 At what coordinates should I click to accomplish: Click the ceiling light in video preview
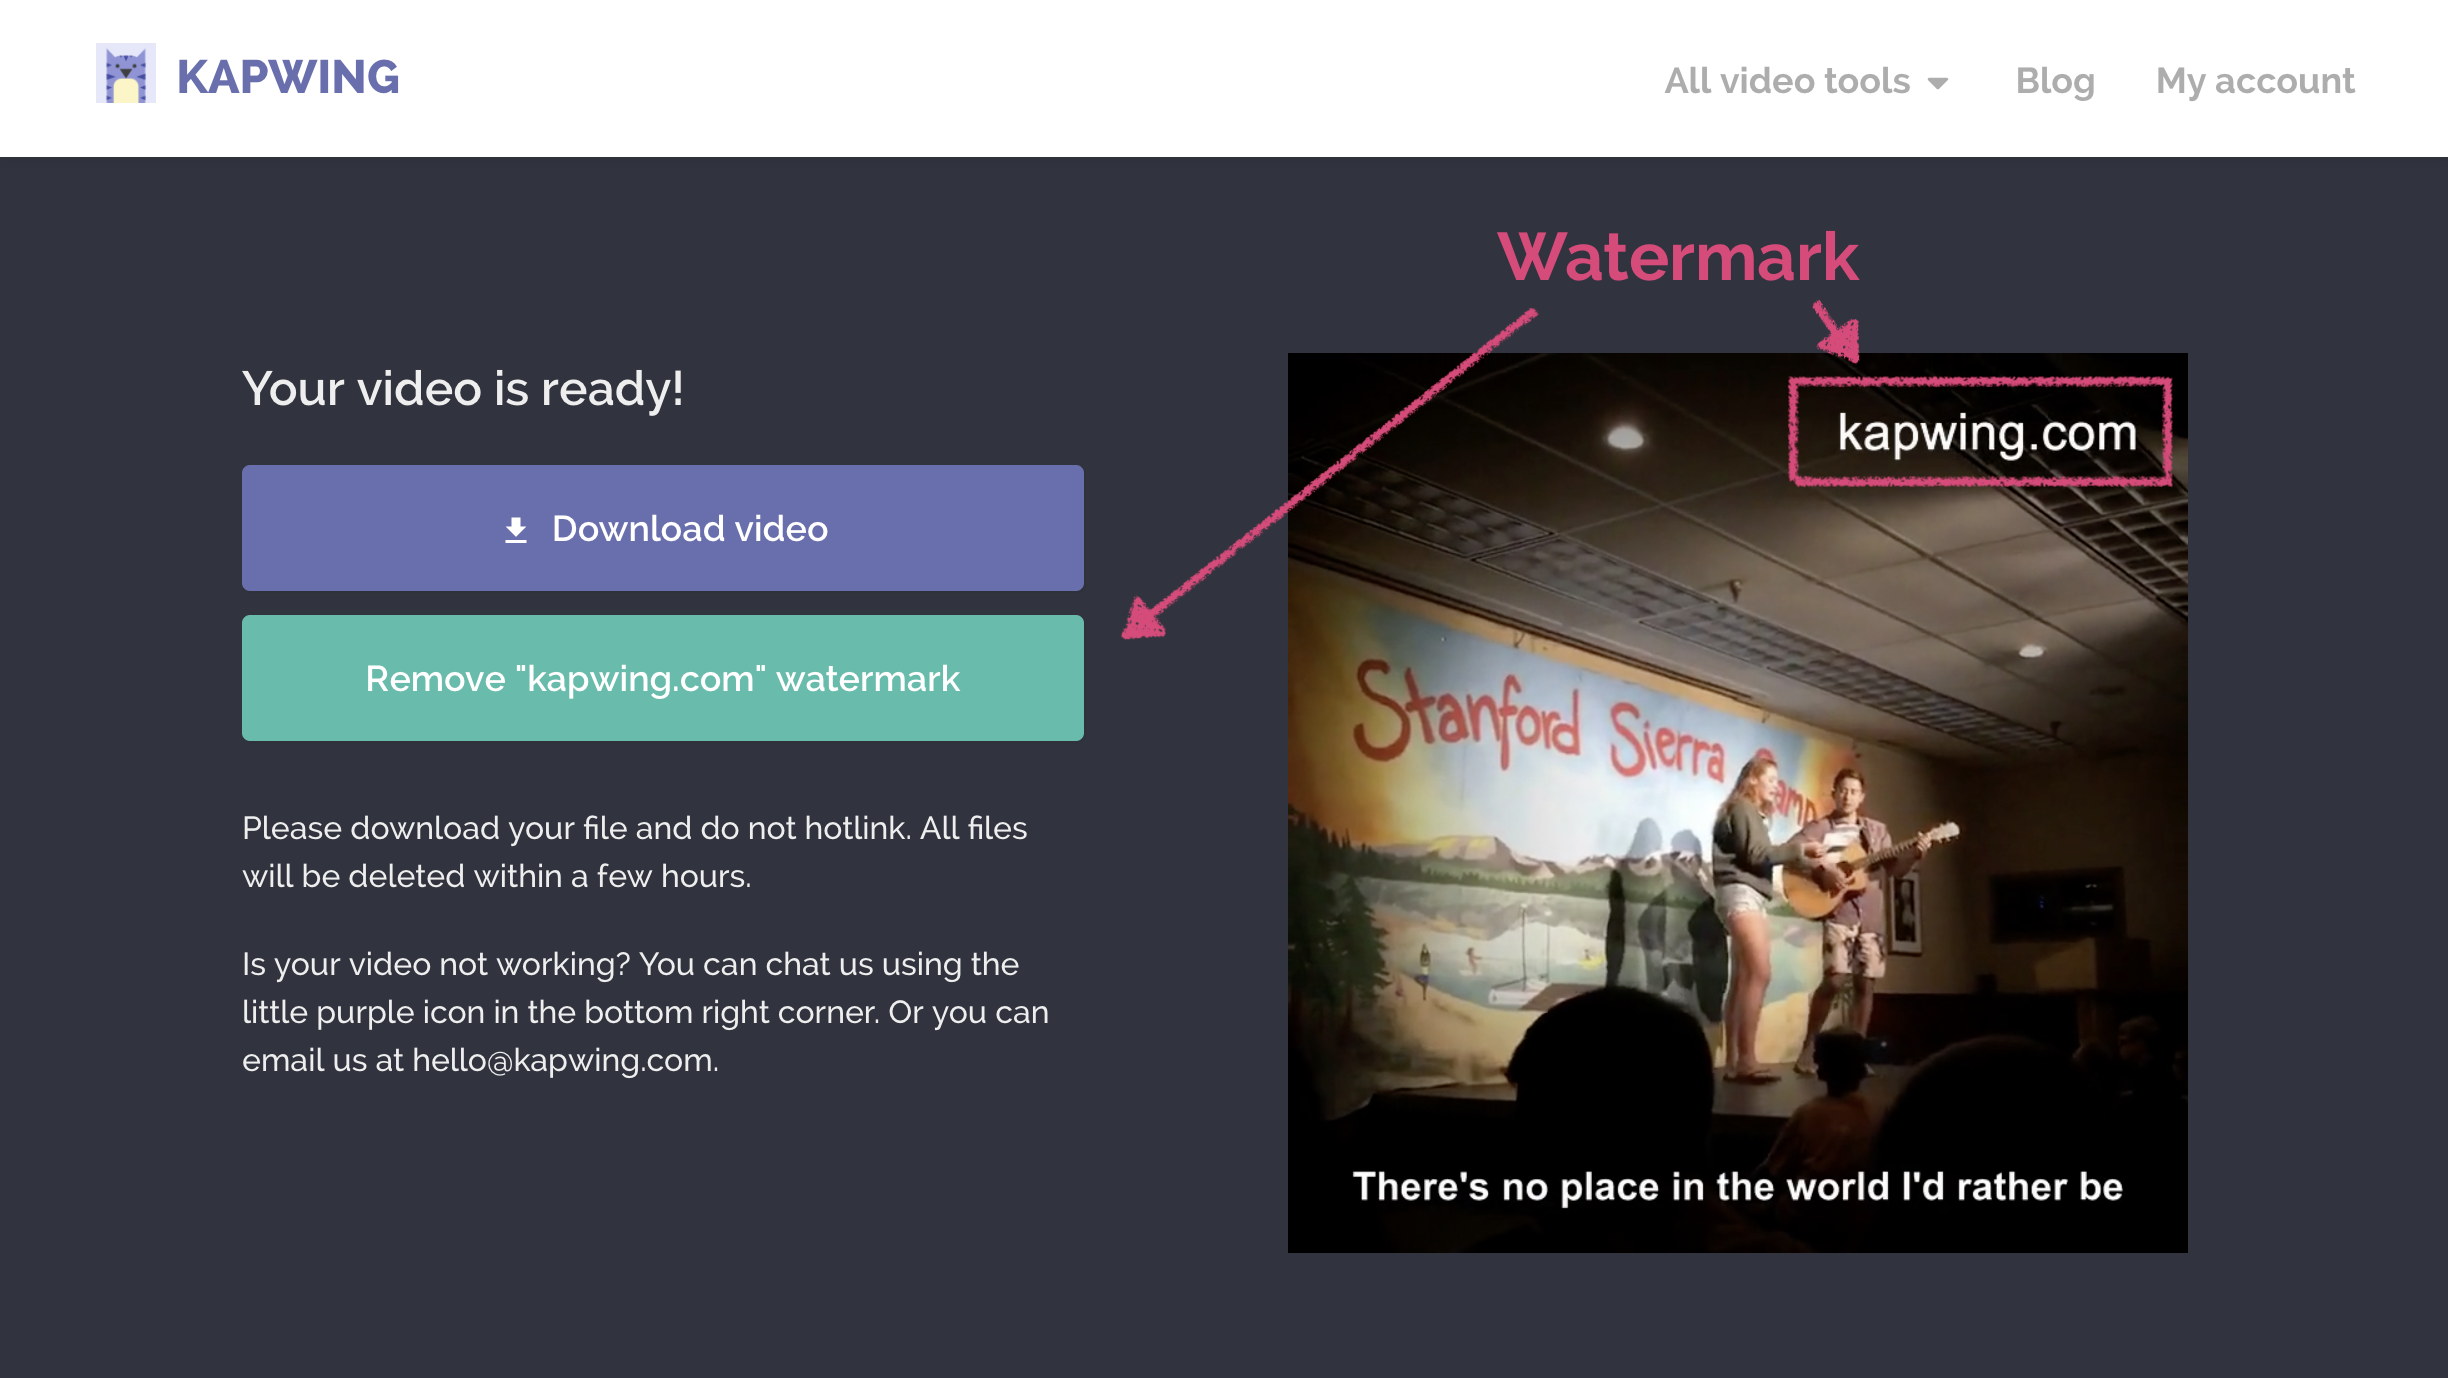(1626, 437)
